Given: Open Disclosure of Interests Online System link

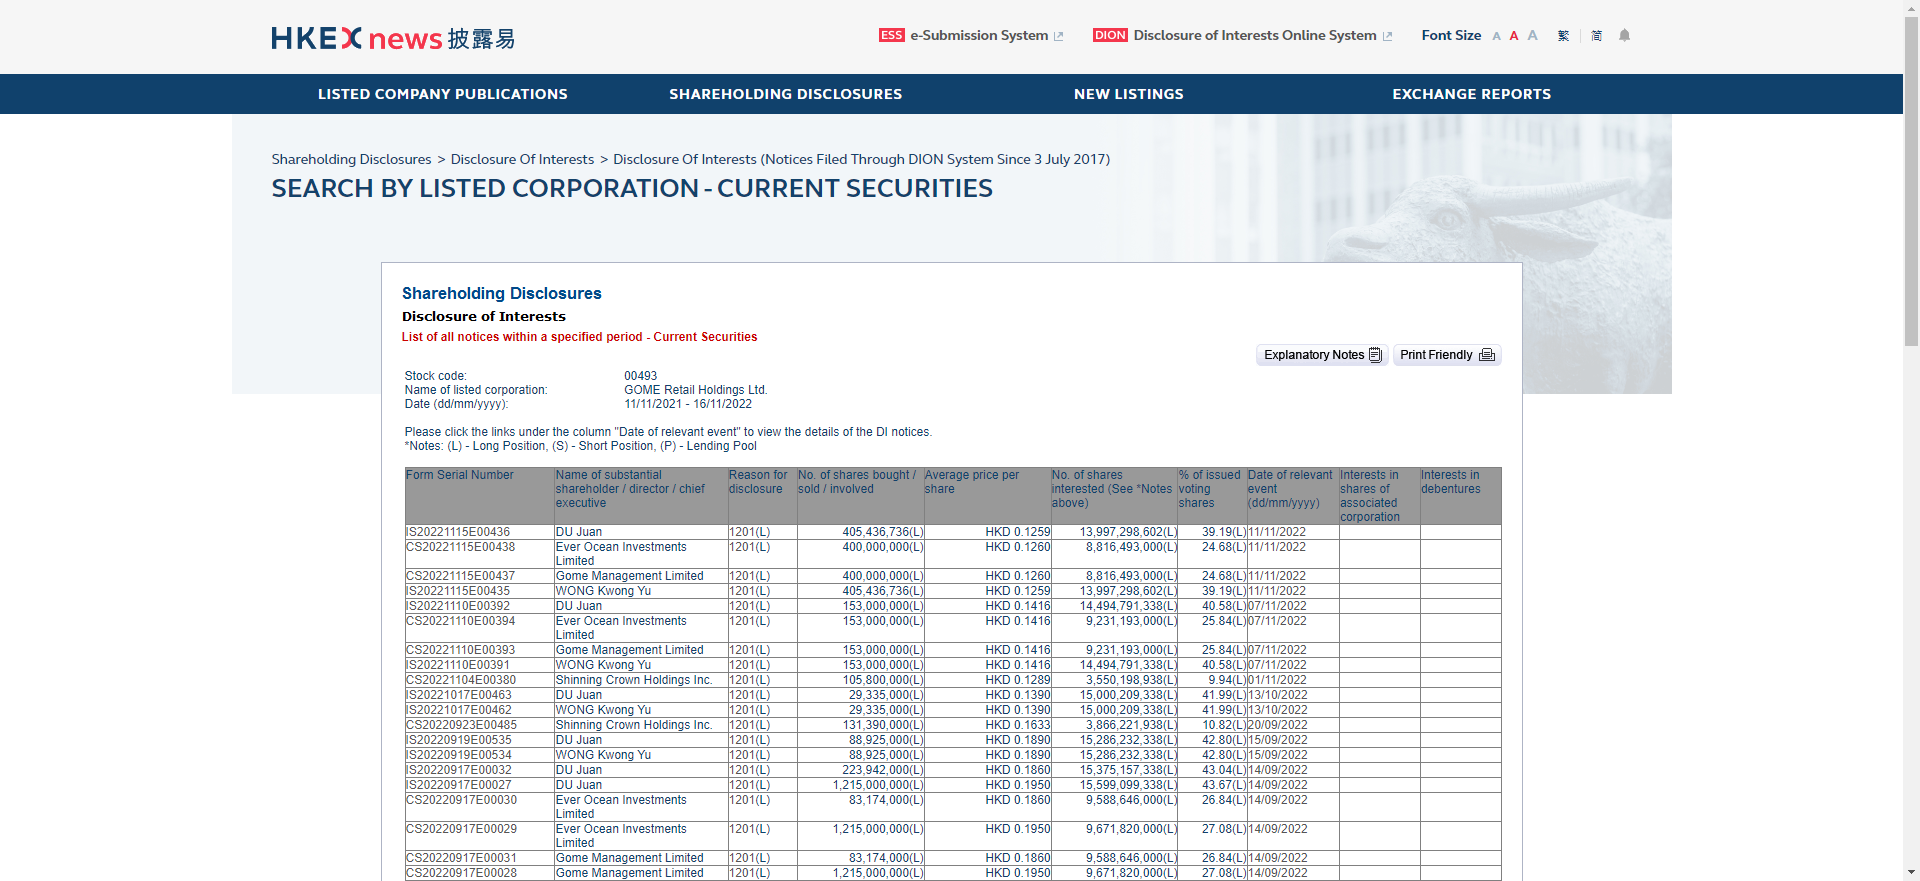Looking at the screenshot, I should (x=1254, y=36).
